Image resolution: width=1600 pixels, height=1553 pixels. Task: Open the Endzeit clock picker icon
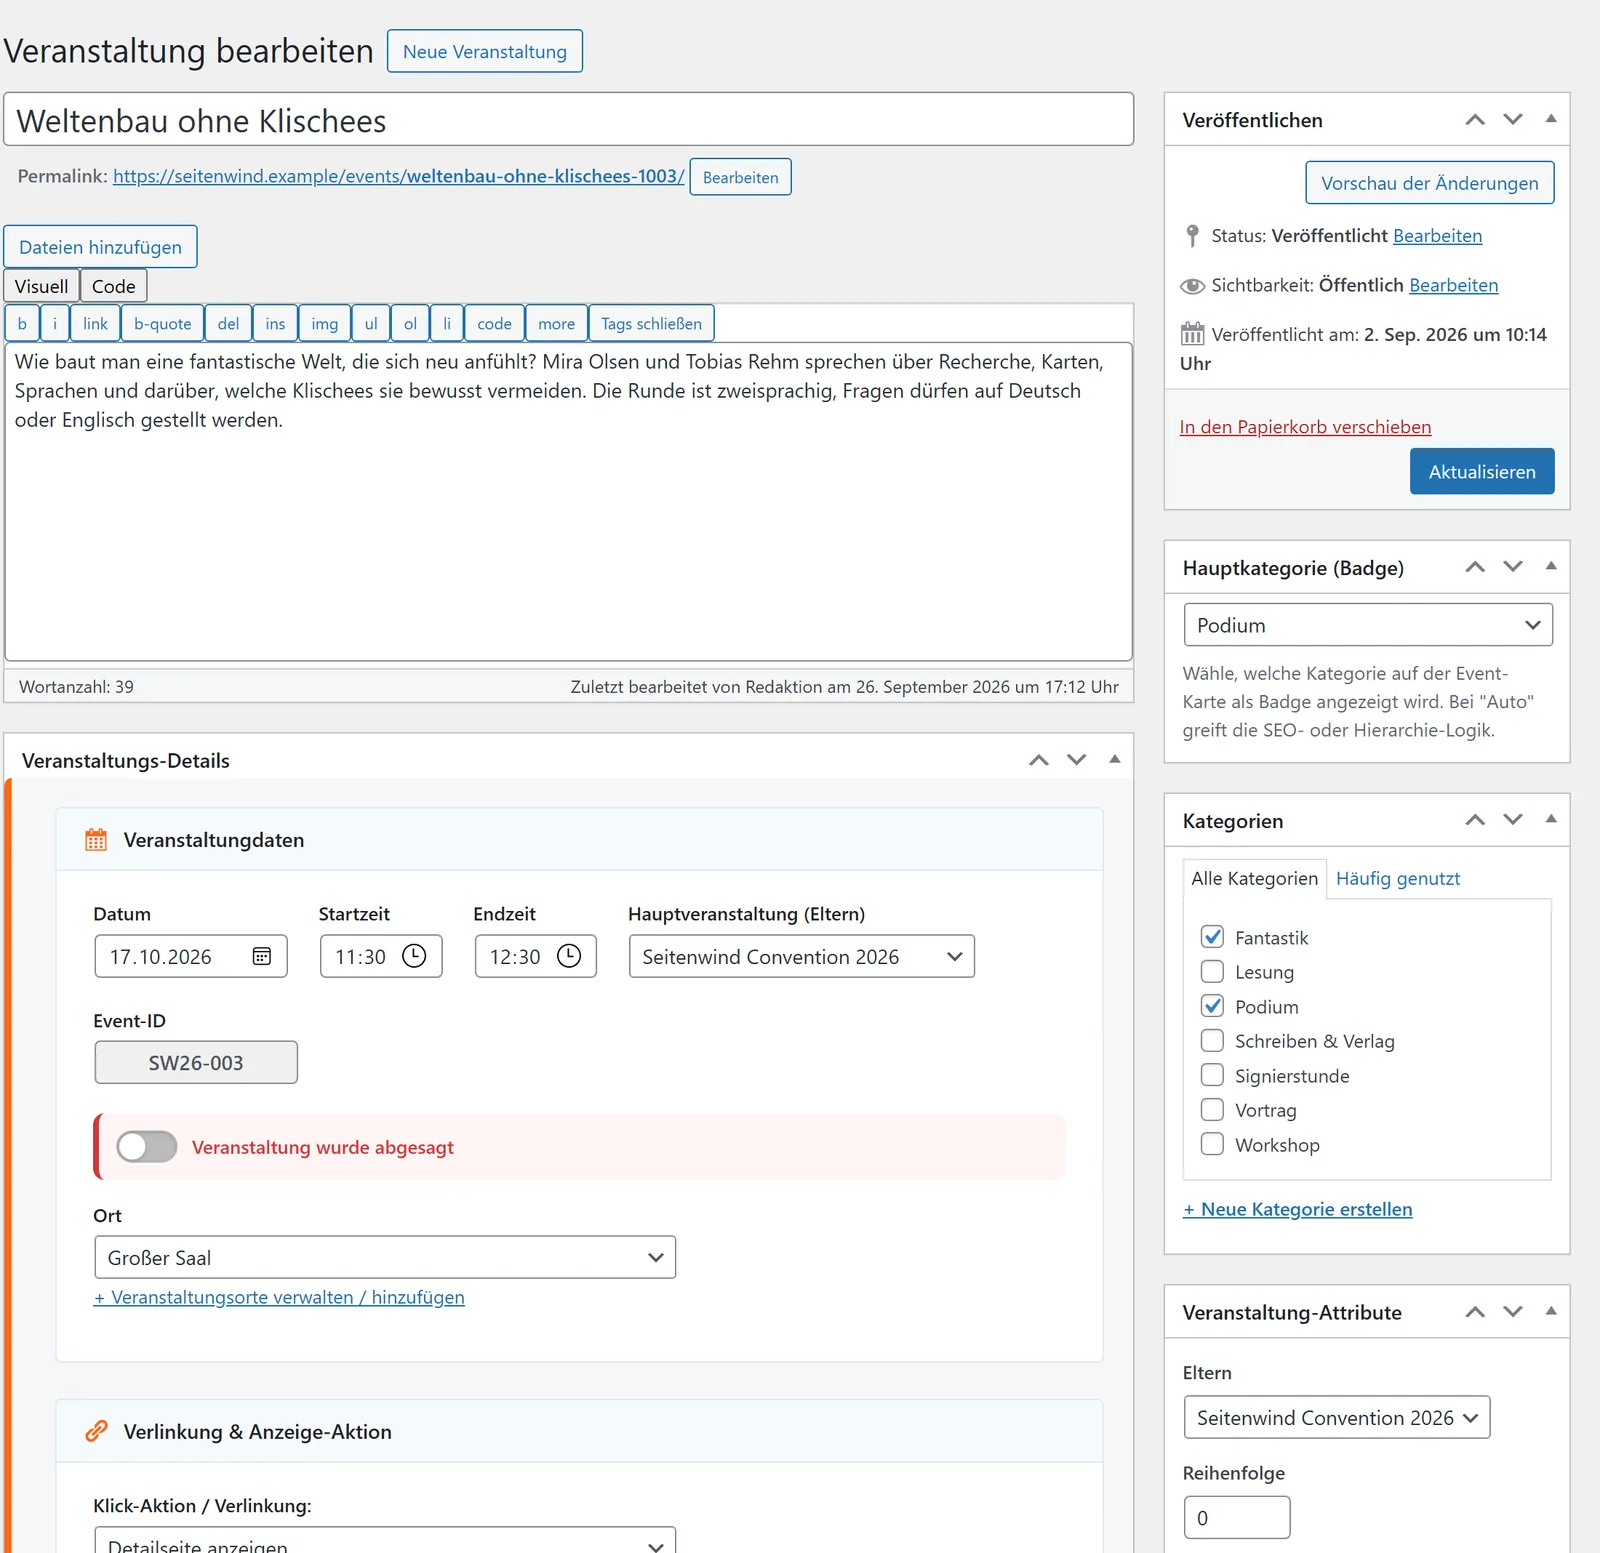pos(569,956)
